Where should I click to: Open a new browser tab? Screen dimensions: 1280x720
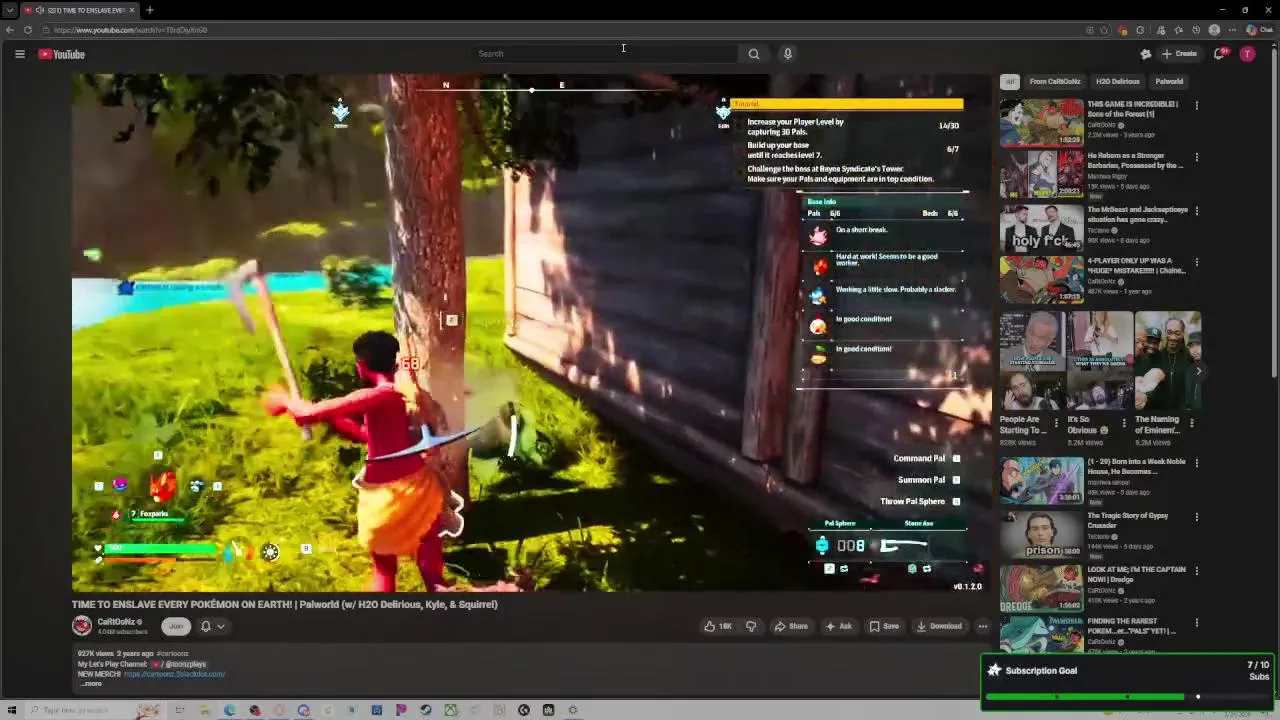click(x=149, y=10)
